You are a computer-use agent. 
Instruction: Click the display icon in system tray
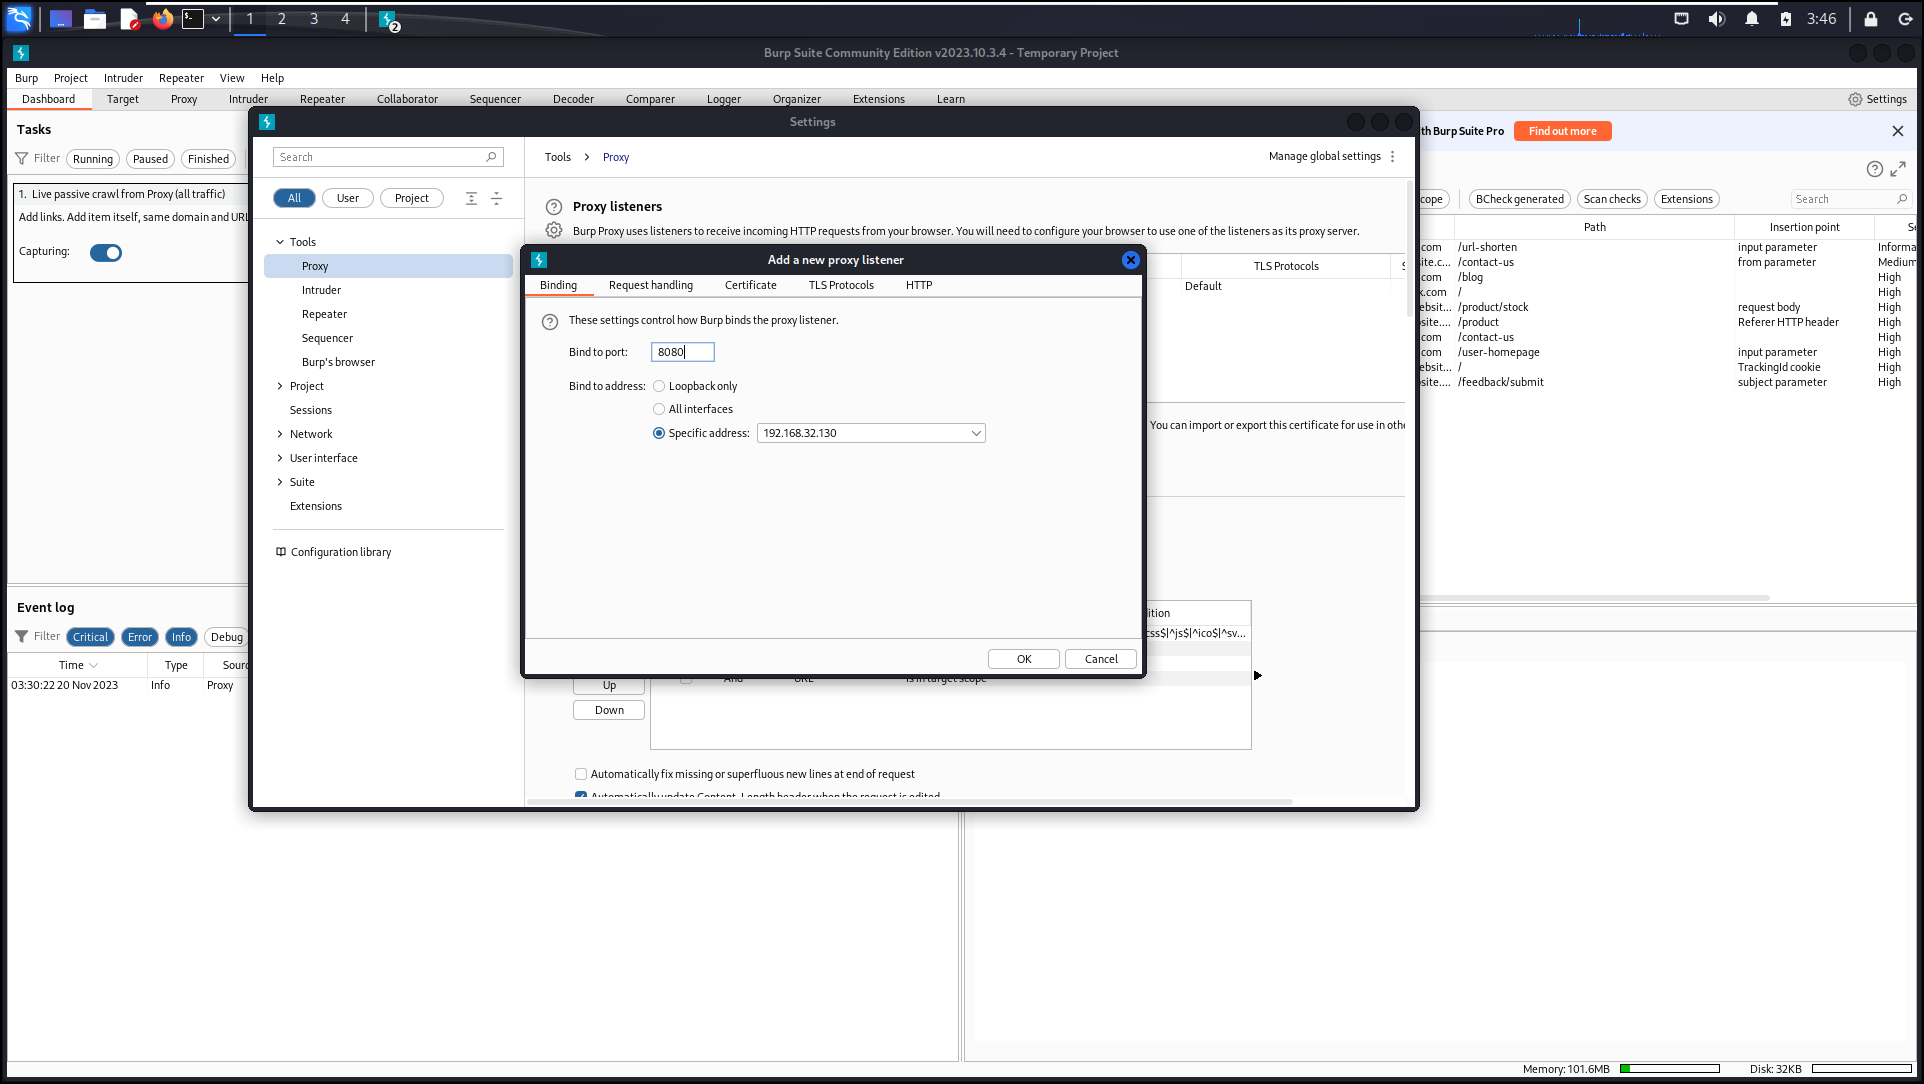pos(1682,19)
